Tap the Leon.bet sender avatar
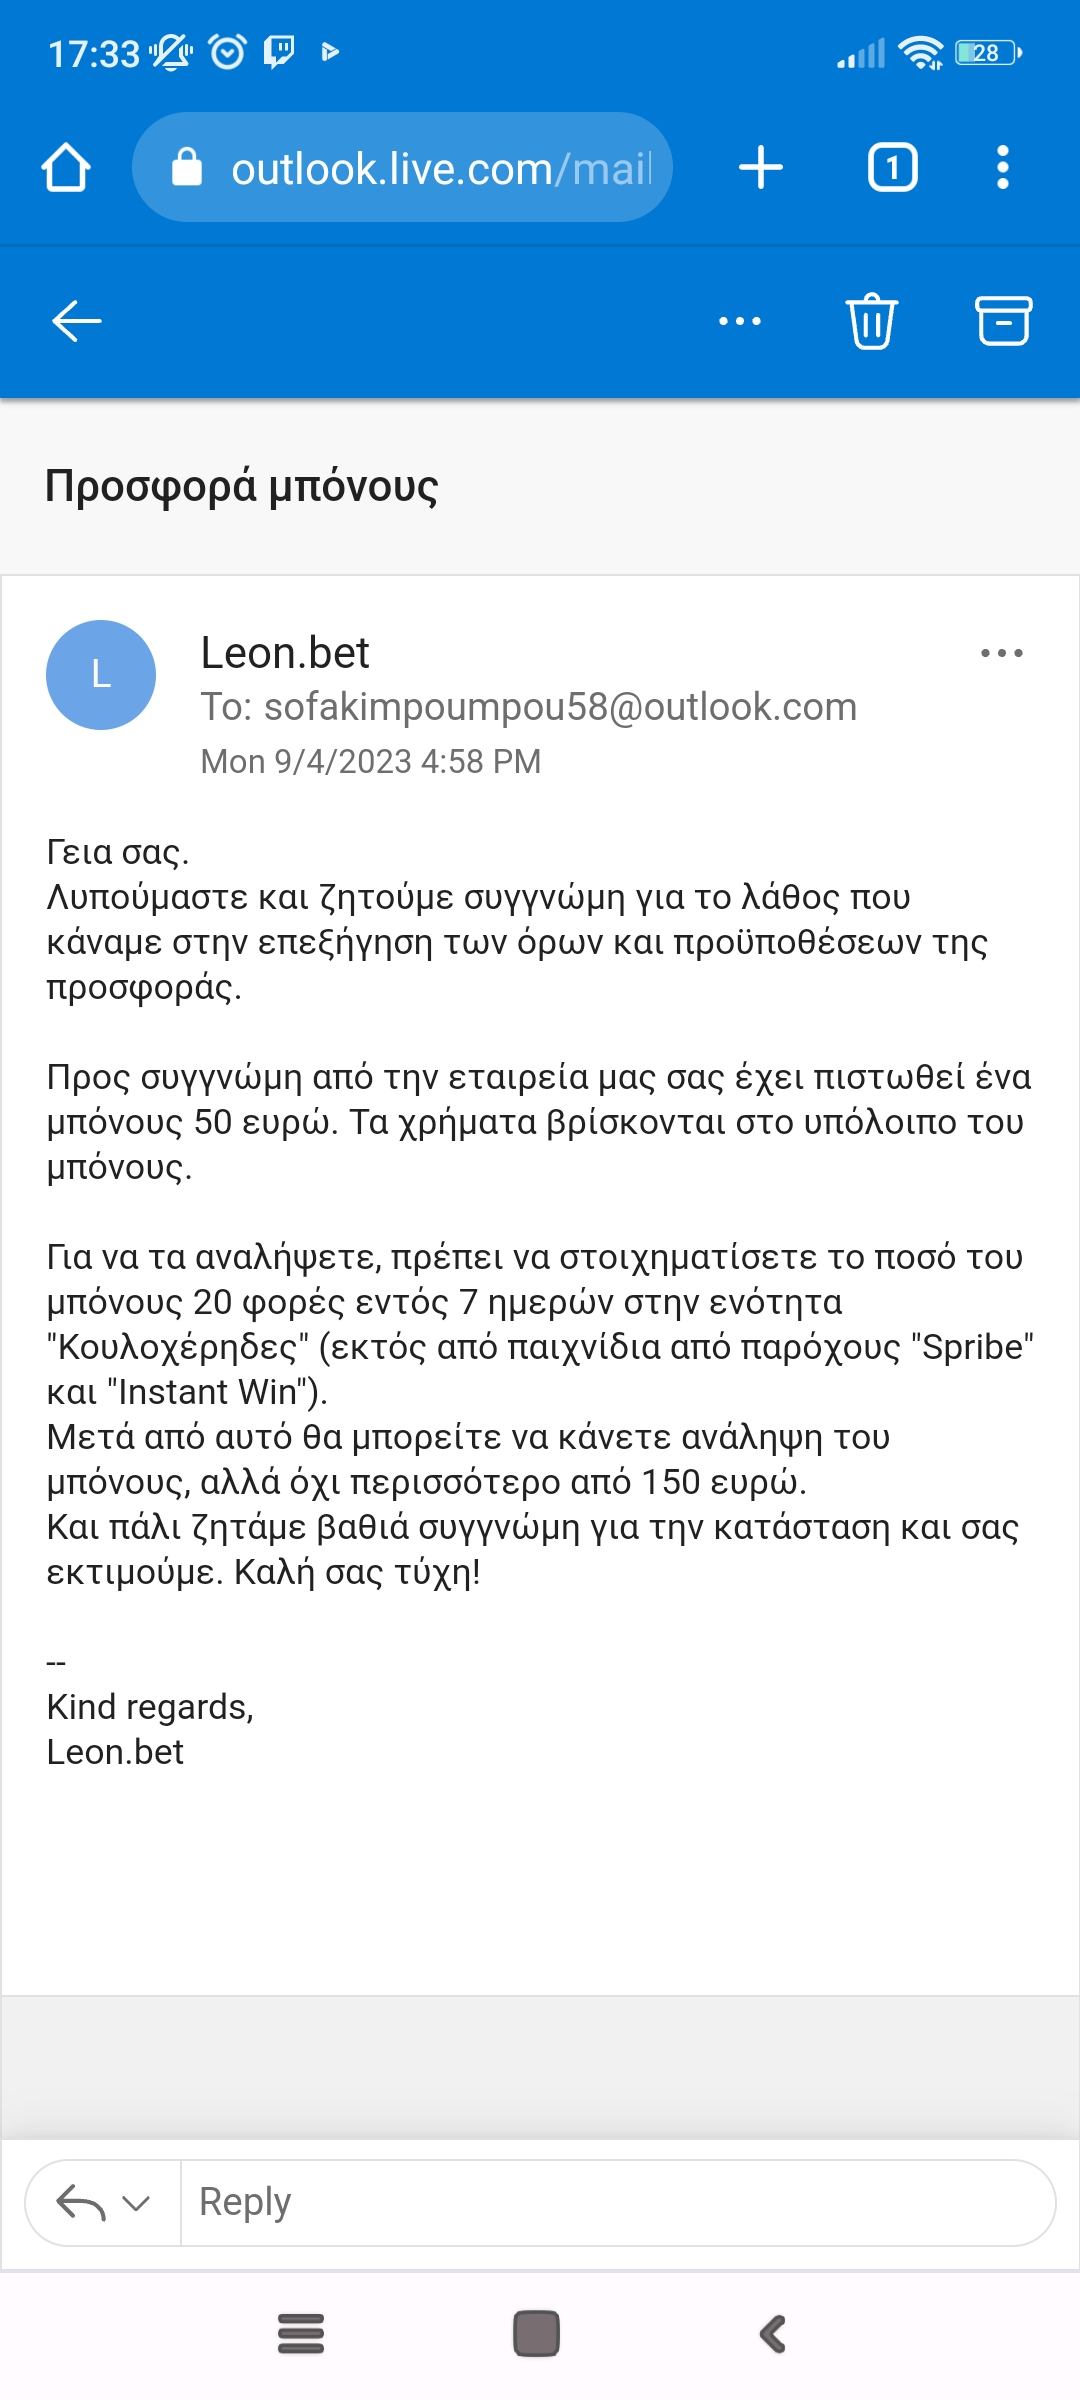 pyautogui.click(x=101, y=675)
